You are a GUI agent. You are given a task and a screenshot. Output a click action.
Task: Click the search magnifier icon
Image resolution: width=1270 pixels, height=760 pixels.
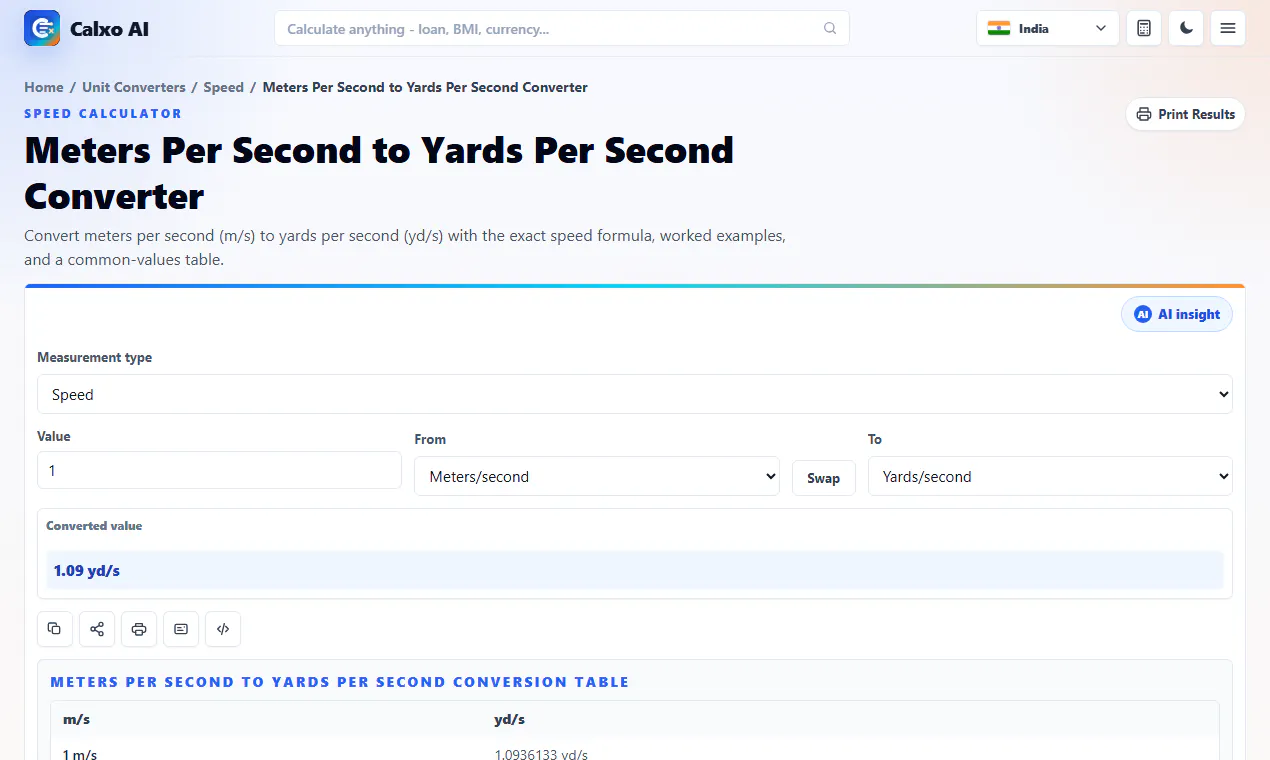[830, 29]
